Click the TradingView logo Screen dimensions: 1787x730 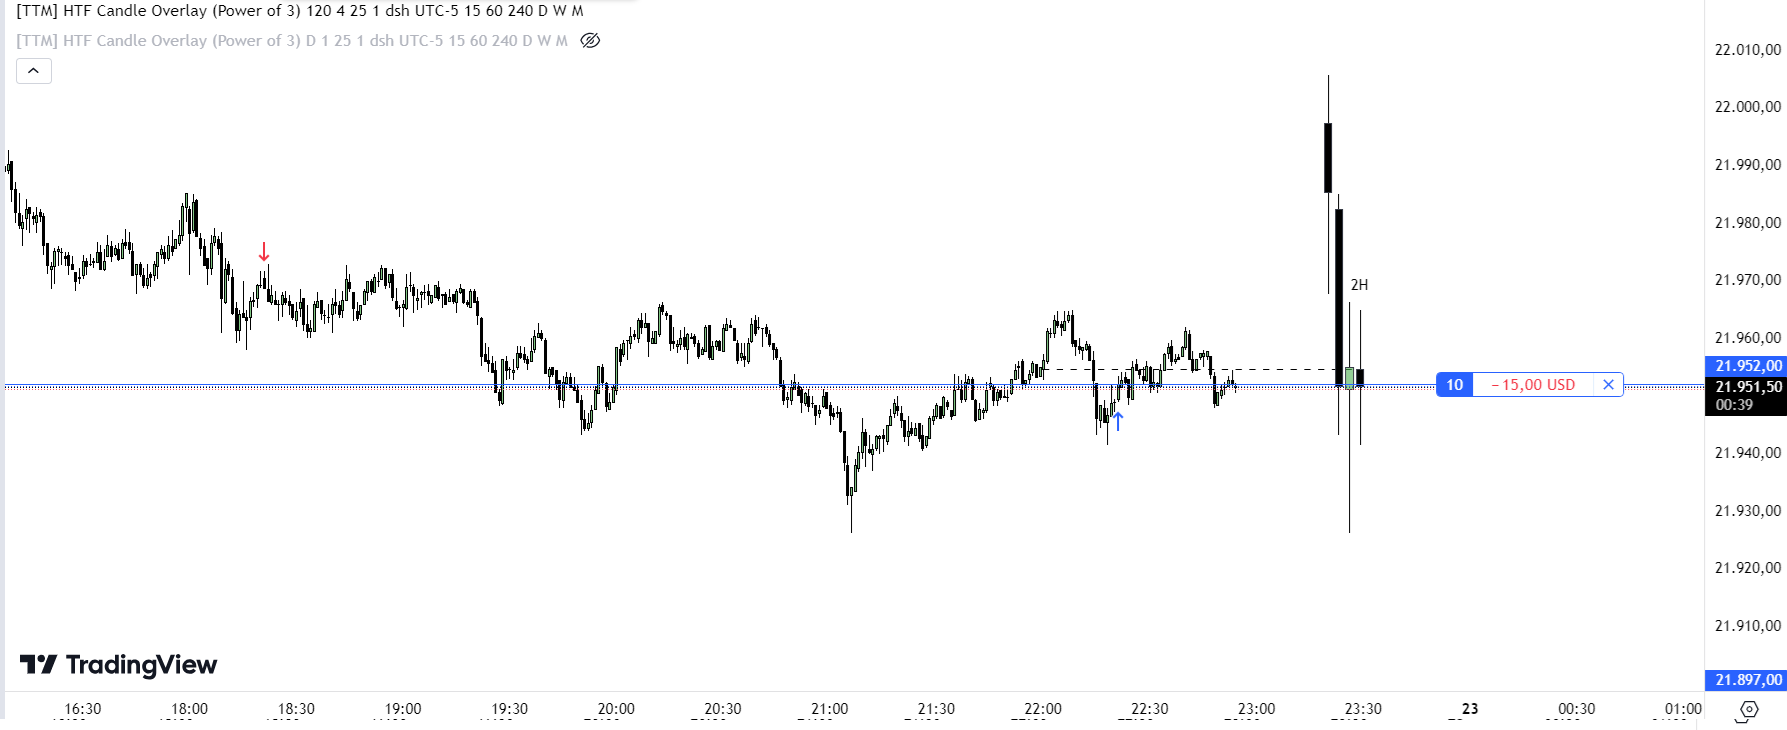coord(119,665)
